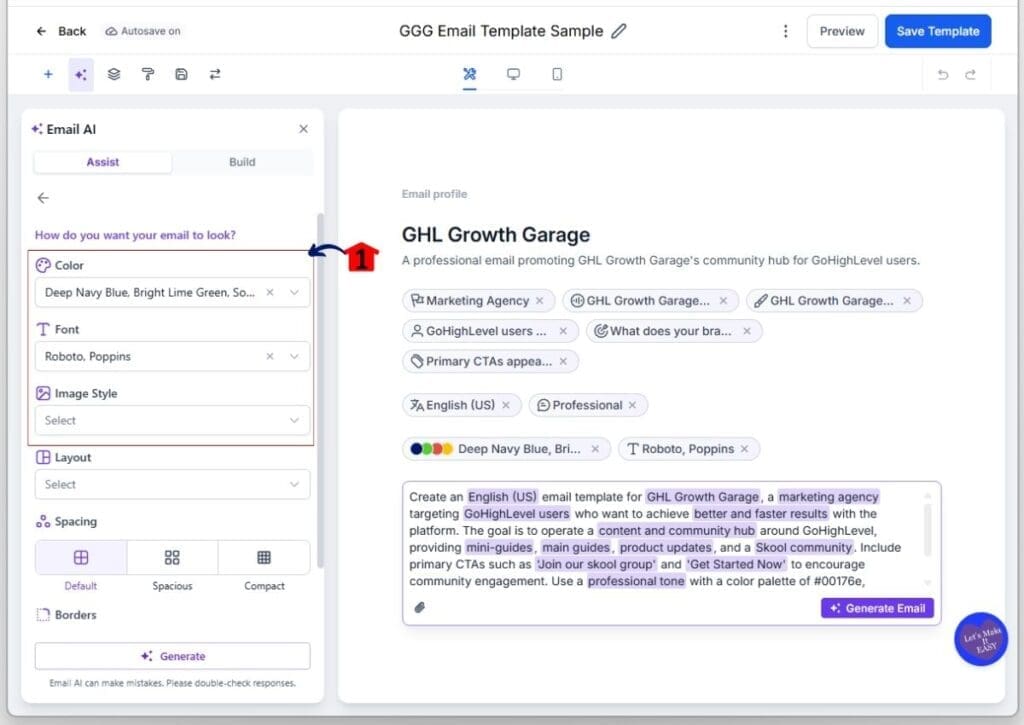Click the save icon in the toolbar
1024x725 pixels.
coord(181,74)
